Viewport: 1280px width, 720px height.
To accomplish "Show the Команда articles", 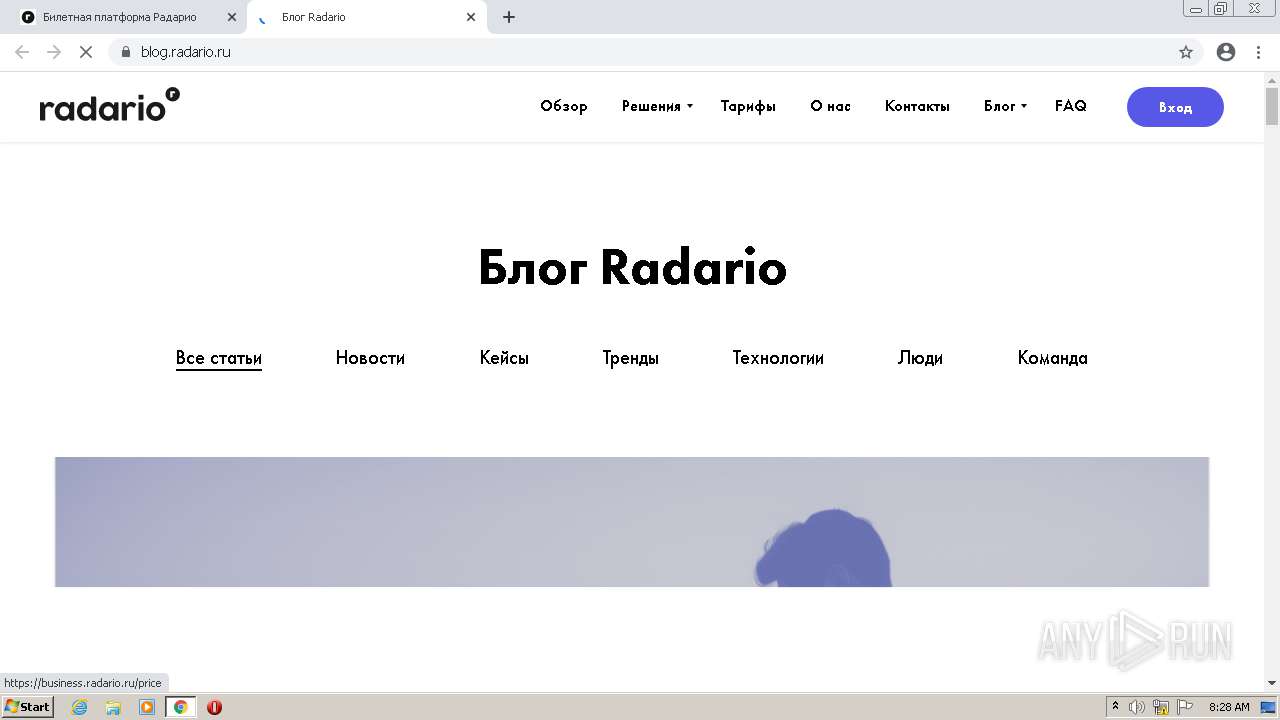I will point(1052,358).
